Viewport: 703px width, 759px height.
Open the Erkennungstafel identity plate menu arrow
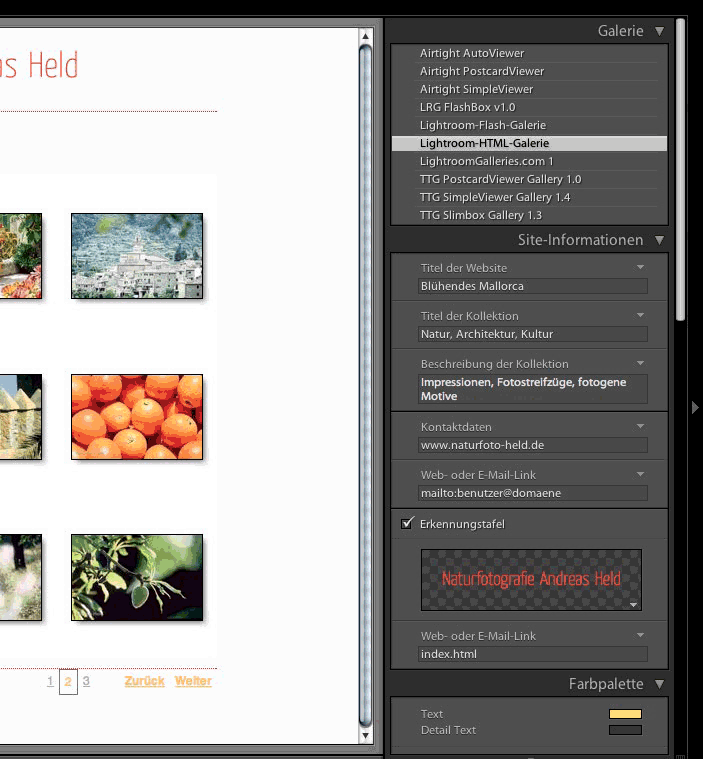[633, 605]
